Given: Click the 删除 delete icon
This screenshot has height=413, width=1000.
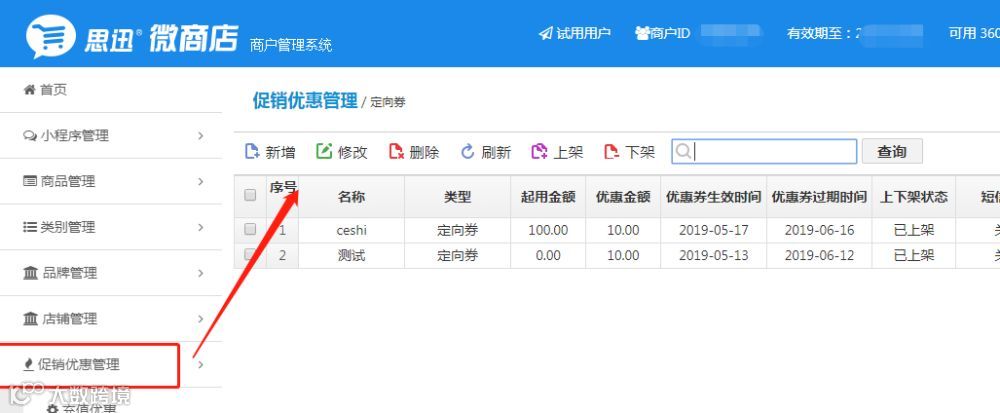Looking at the screenshot, I should click(x=397, y=152).
